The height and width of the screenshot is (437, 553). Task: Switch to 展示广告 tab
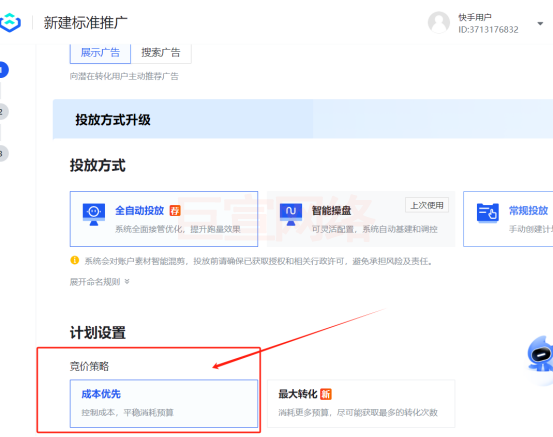pyautogui.click(x=100, y=53)
